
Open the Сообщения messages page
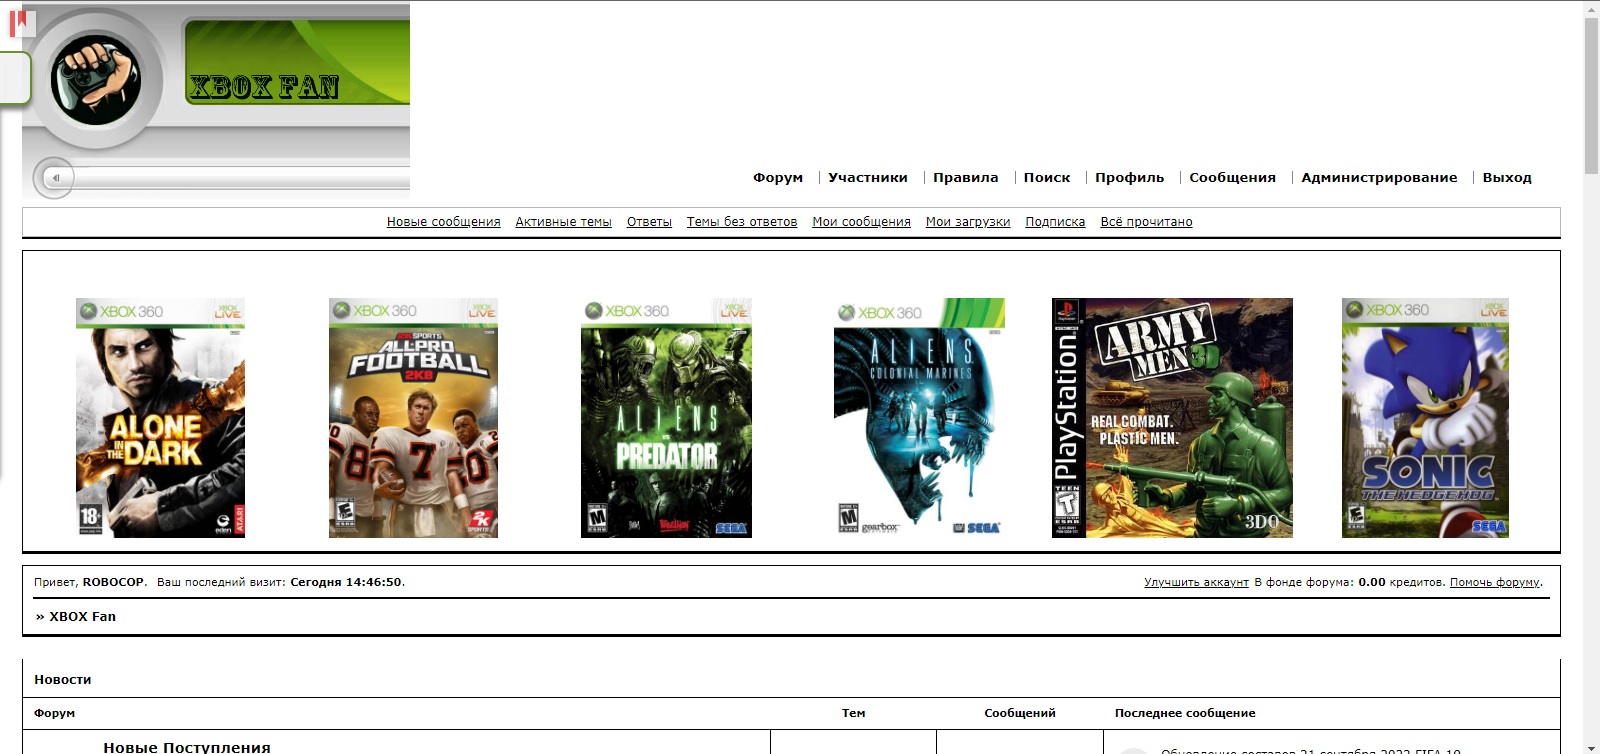[1232, 177]
